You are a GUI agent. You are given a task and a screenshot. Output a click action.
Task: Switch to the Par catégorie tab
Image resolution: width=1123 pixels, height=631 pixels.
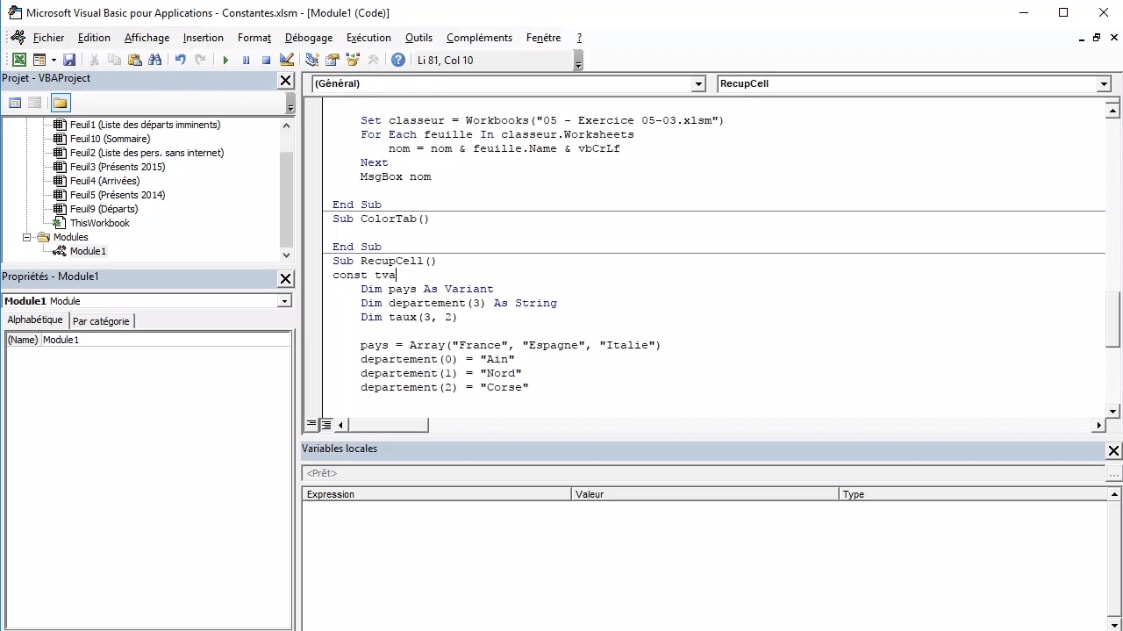pos(101,321)
